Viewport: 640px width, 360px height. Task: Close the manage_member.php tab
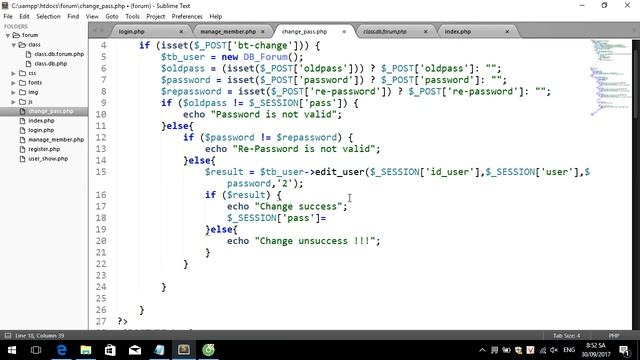[x=263, y=31]
